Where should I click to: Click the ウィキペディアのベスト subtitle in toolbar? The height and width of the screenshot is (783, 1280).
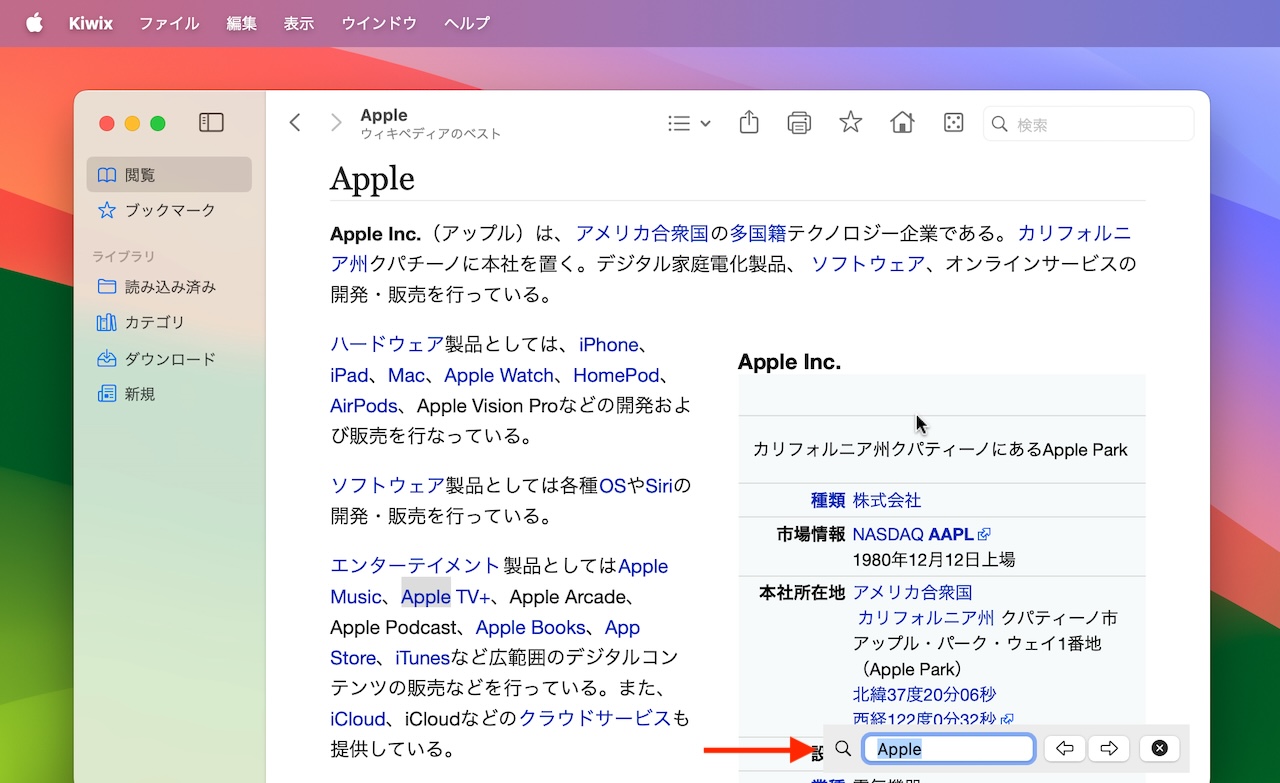point(431,134)
